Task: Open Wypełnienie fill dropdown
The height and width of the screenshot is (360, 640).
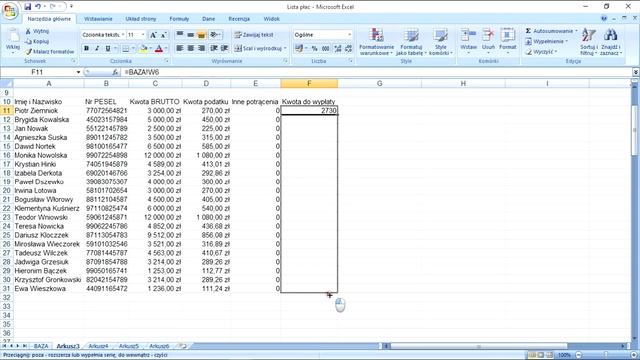Action: [547, 41]
